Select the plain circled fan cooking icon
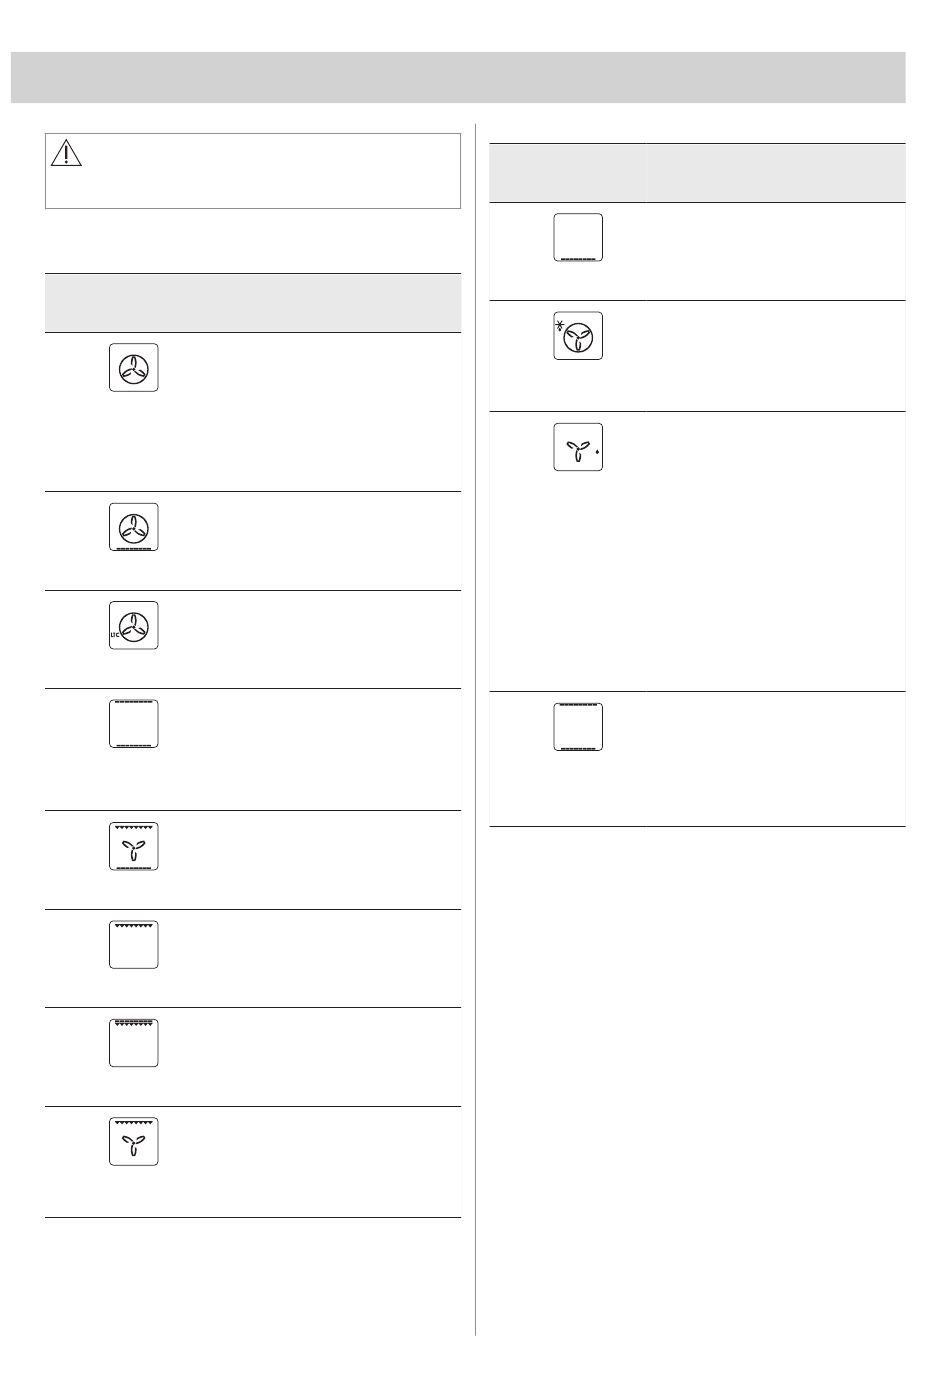 point(134,367)
